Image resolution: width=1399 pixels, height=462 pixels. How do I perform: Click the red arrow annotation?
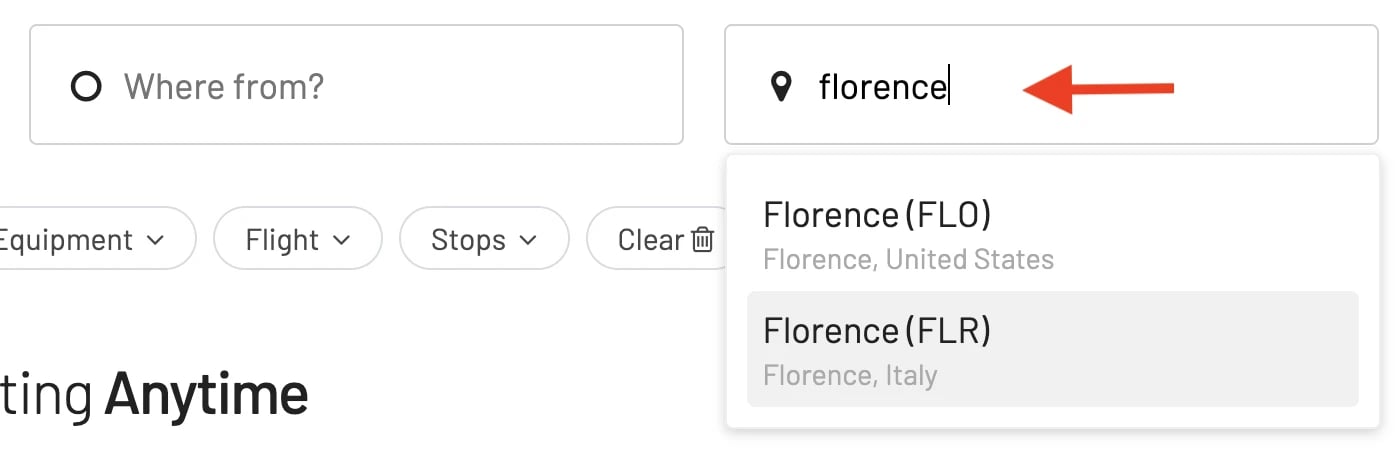click(x=1097, y=89)
